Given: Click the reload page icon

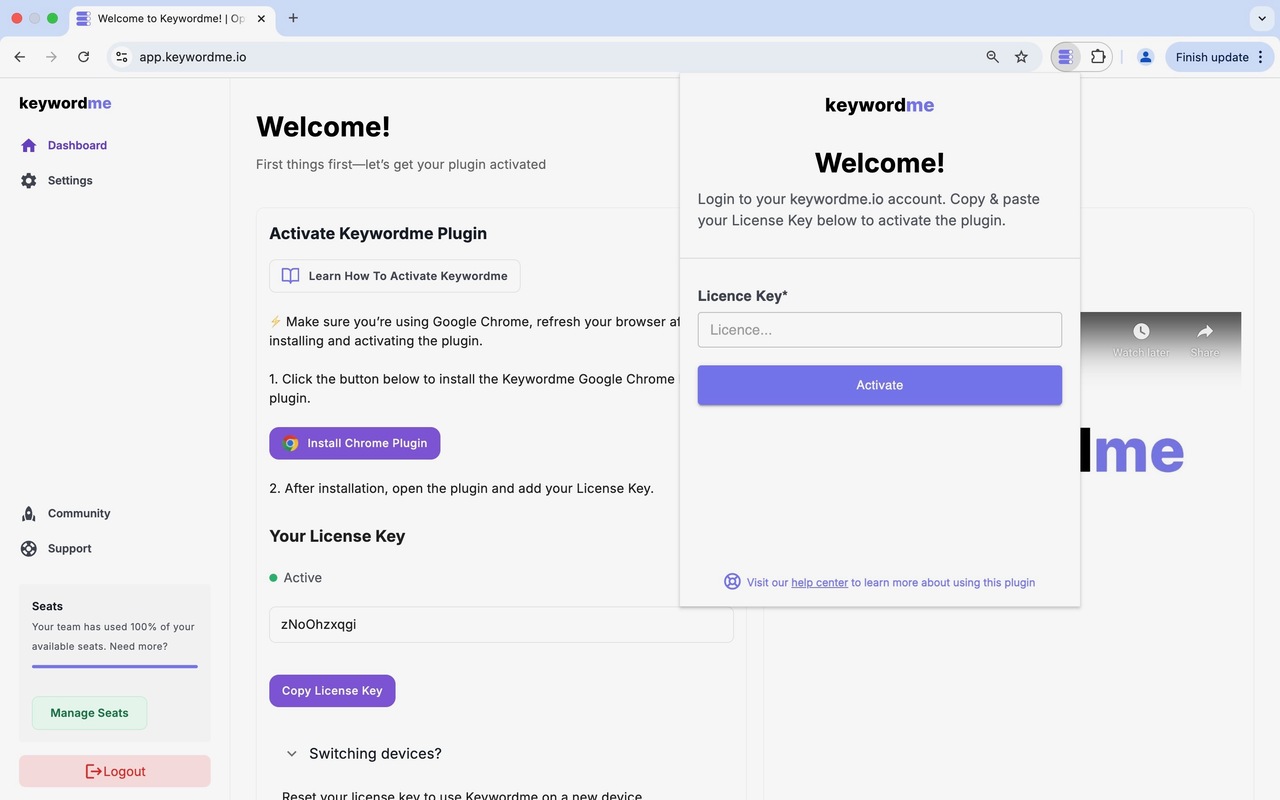Looking at the screenshot, I should pos(83,57).
